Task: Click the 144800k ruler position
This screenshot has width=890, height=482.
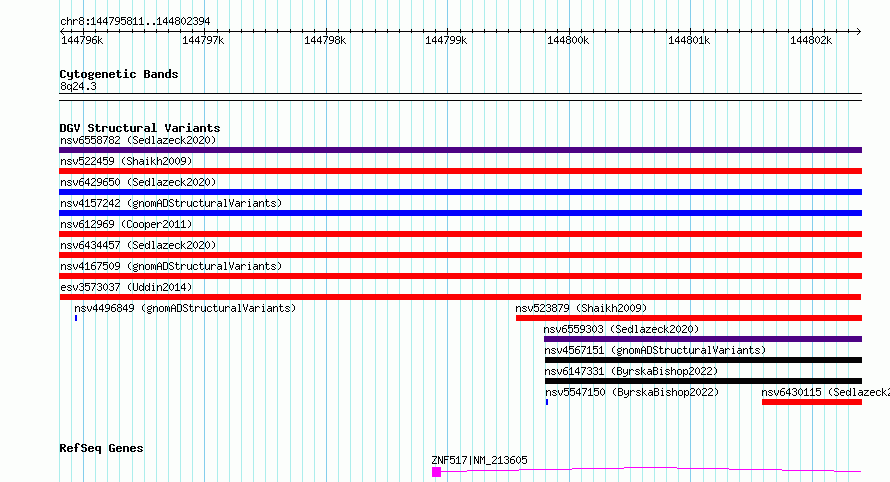Action: click(568, 40)
